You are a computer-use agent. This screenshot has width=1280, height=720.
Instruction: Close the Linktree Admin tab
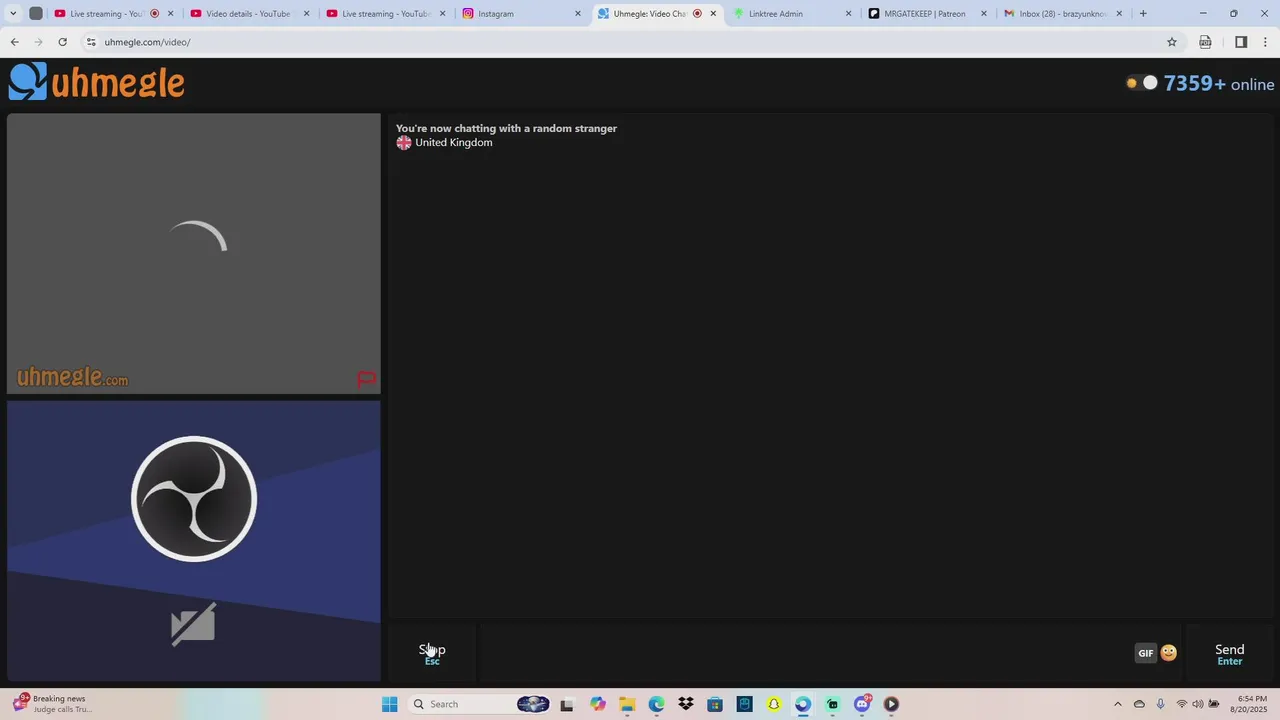(849, 14)
